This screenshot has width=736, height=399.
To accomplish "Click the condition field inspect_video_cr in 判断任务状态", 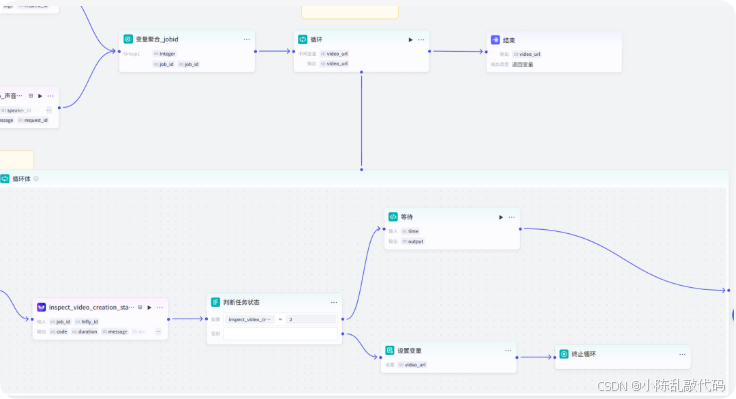I will click(249, 319).
